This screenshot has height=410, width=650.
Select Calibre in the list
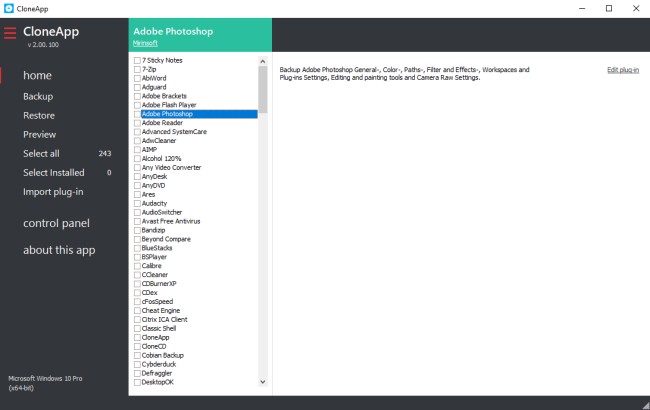(152, 266)
